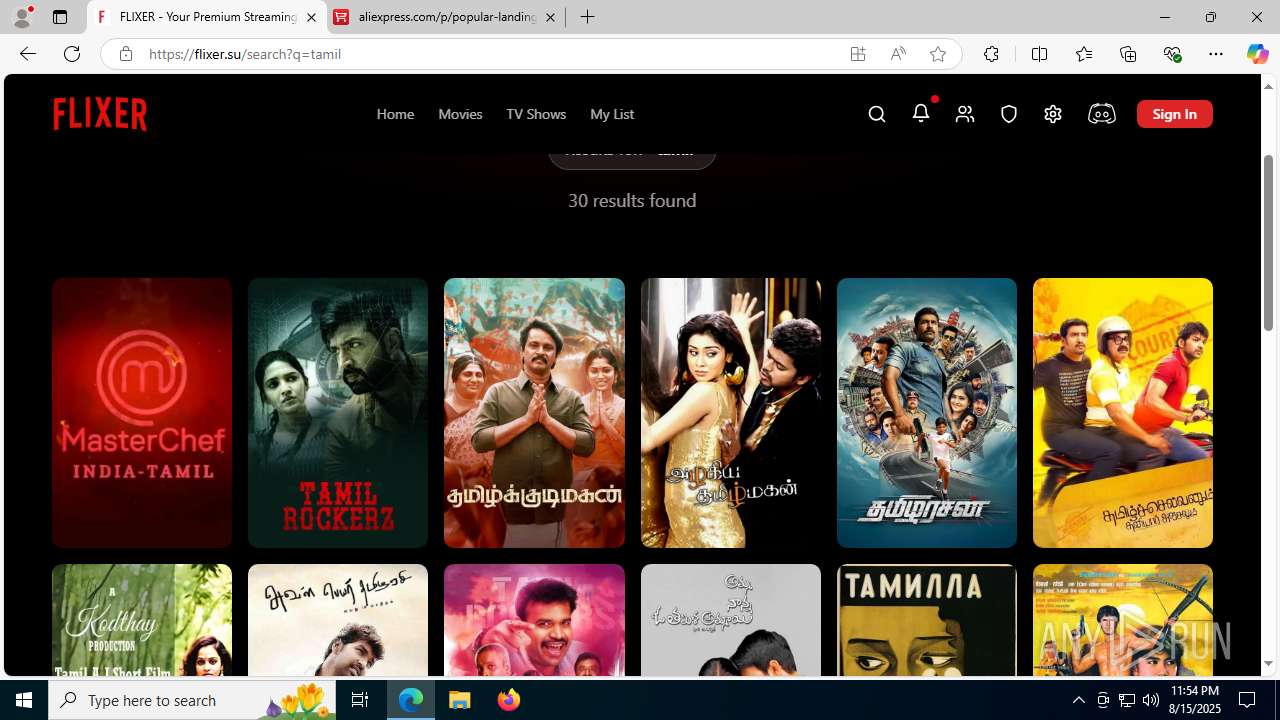Viewport: 1280px width, 720px height.
Task: Toggle Read aloud in address bar
Action: (x=898, y=54)
